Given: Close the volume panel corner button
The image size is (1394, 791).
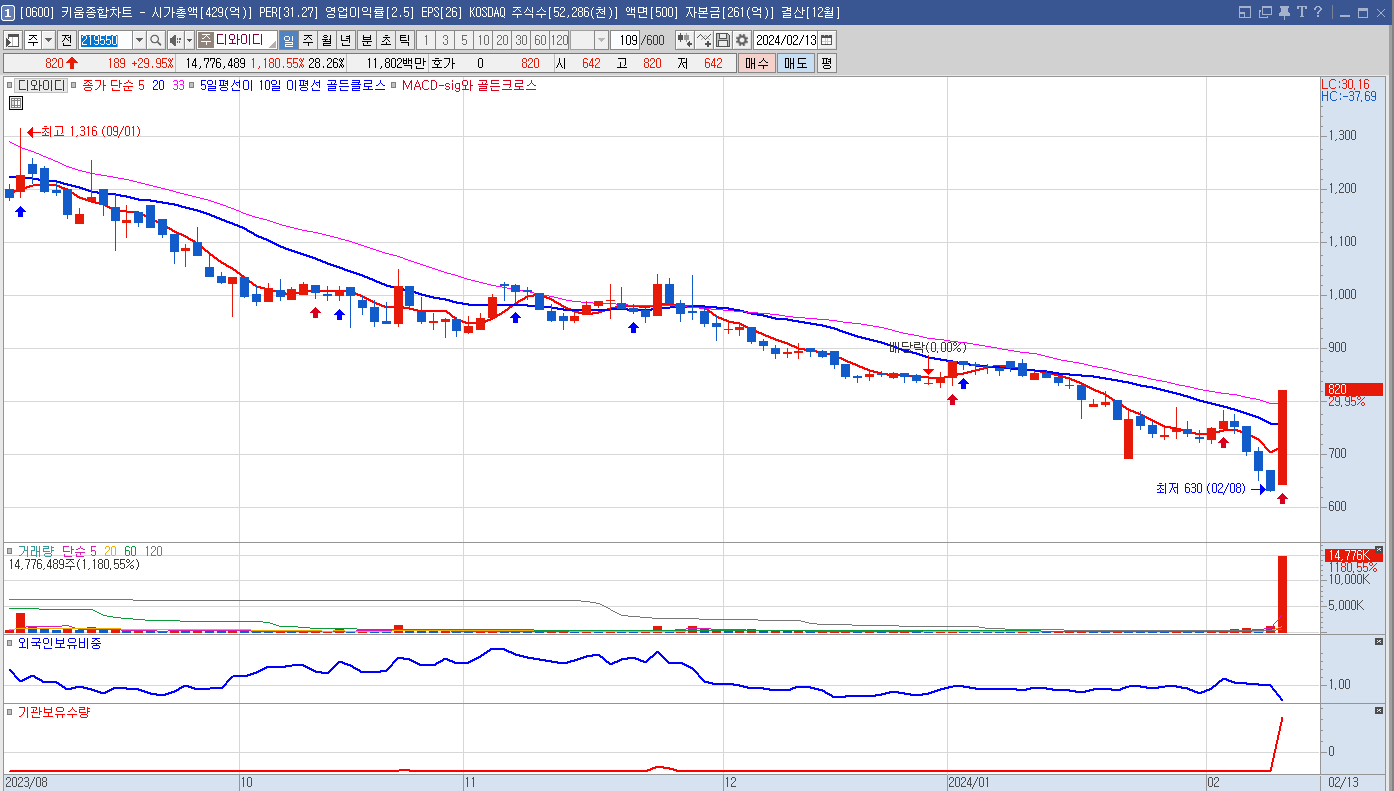Looking at the screenshot, I should tap(1379, 550).
